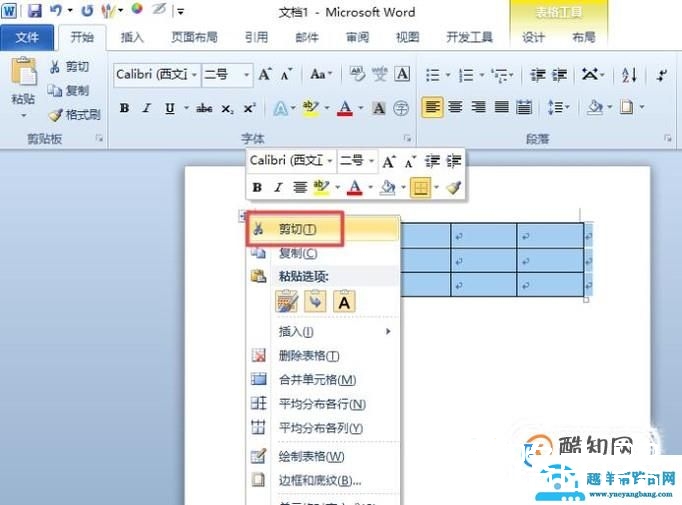Apply Superscript formatting in ribbon
This screenshot has height=505, width=682.
[249, 109]
